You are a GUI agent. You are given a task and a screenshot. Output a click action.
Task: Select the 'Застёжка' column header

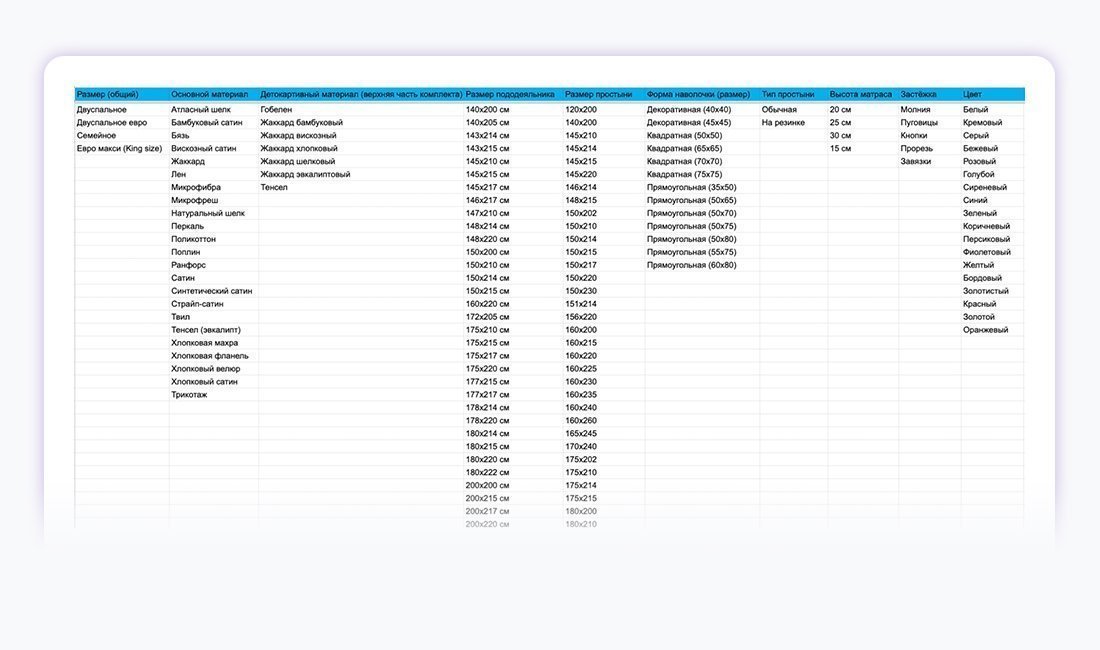click(918, 94)
